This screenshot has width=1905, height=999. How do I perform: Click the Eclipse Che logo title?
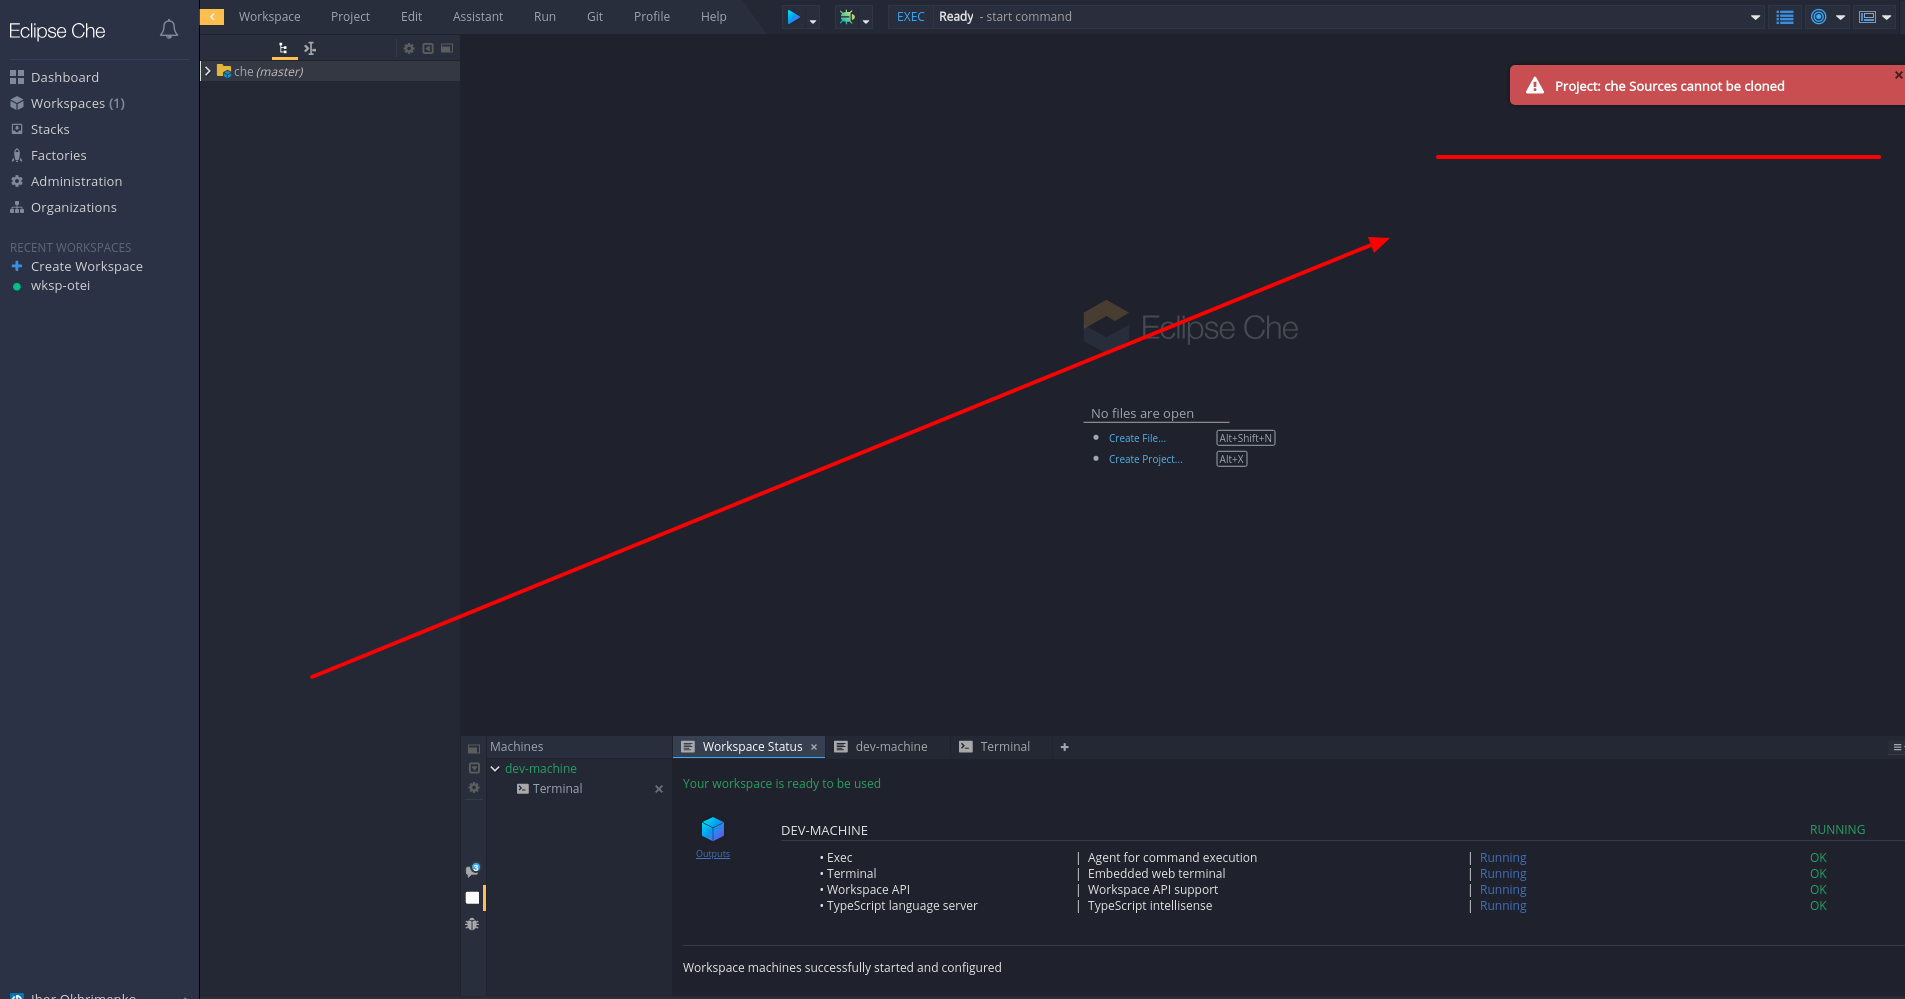point(57,31)
